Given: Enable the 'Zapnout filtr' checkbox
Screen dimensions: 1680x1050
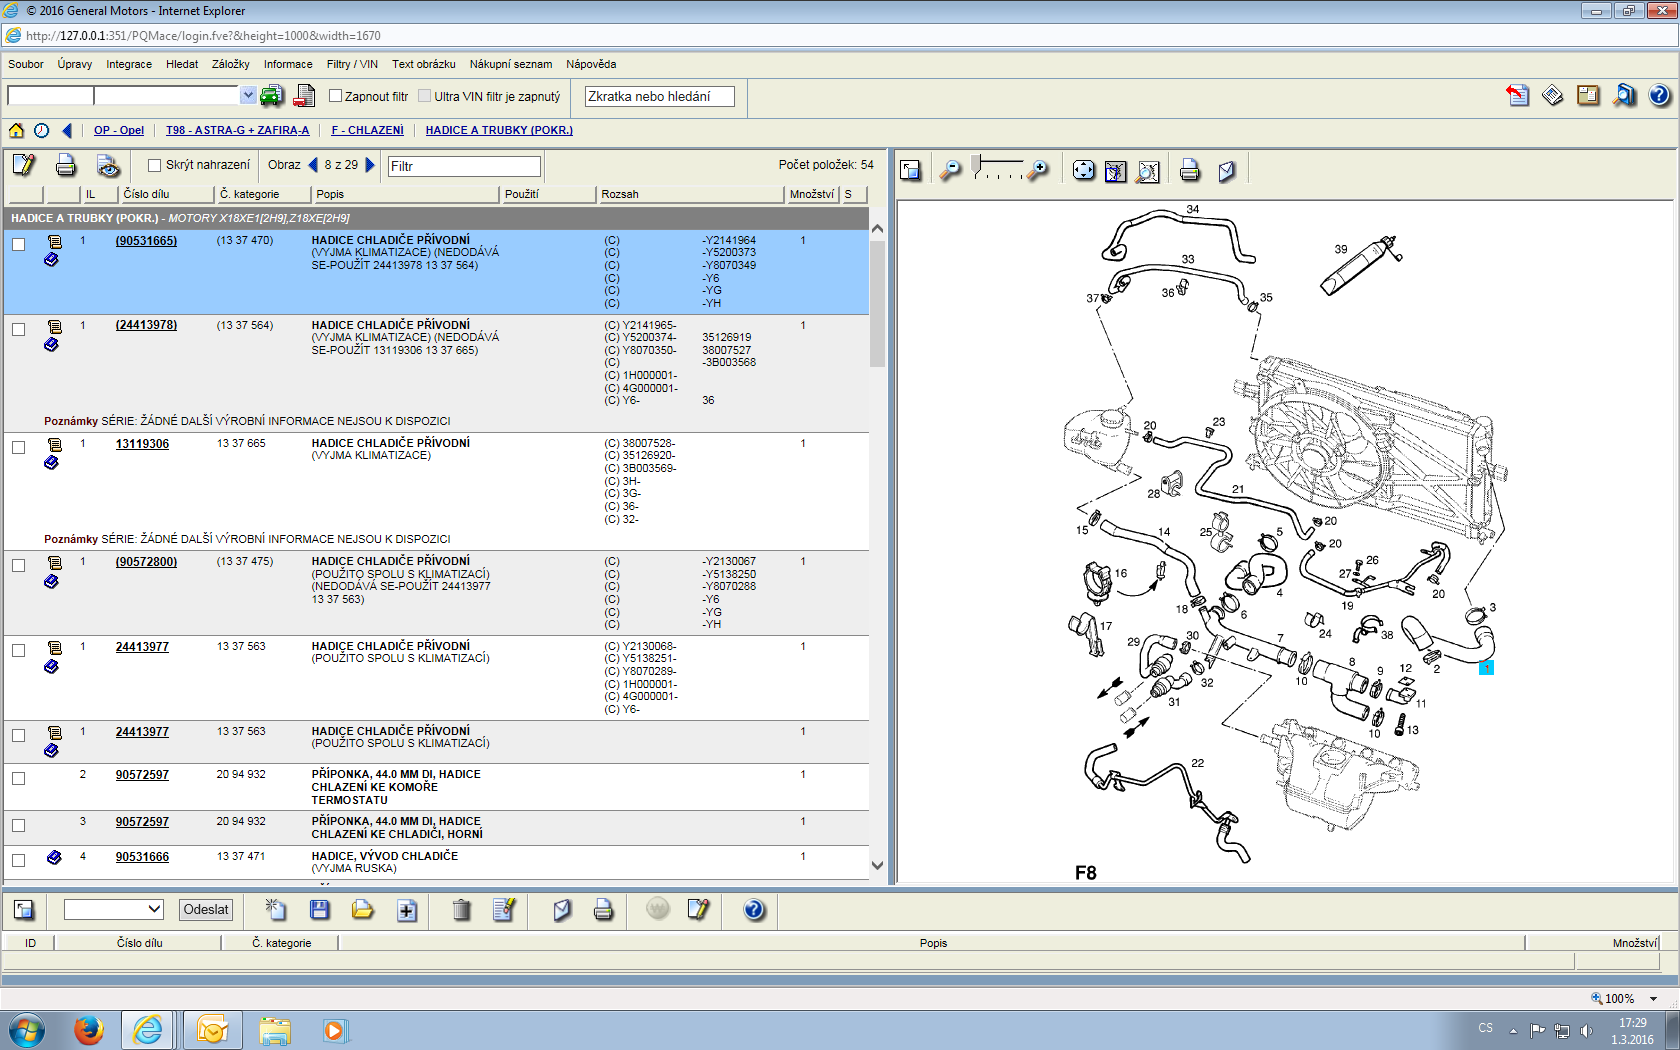Looking at the screenshot, I should (336, 96).
